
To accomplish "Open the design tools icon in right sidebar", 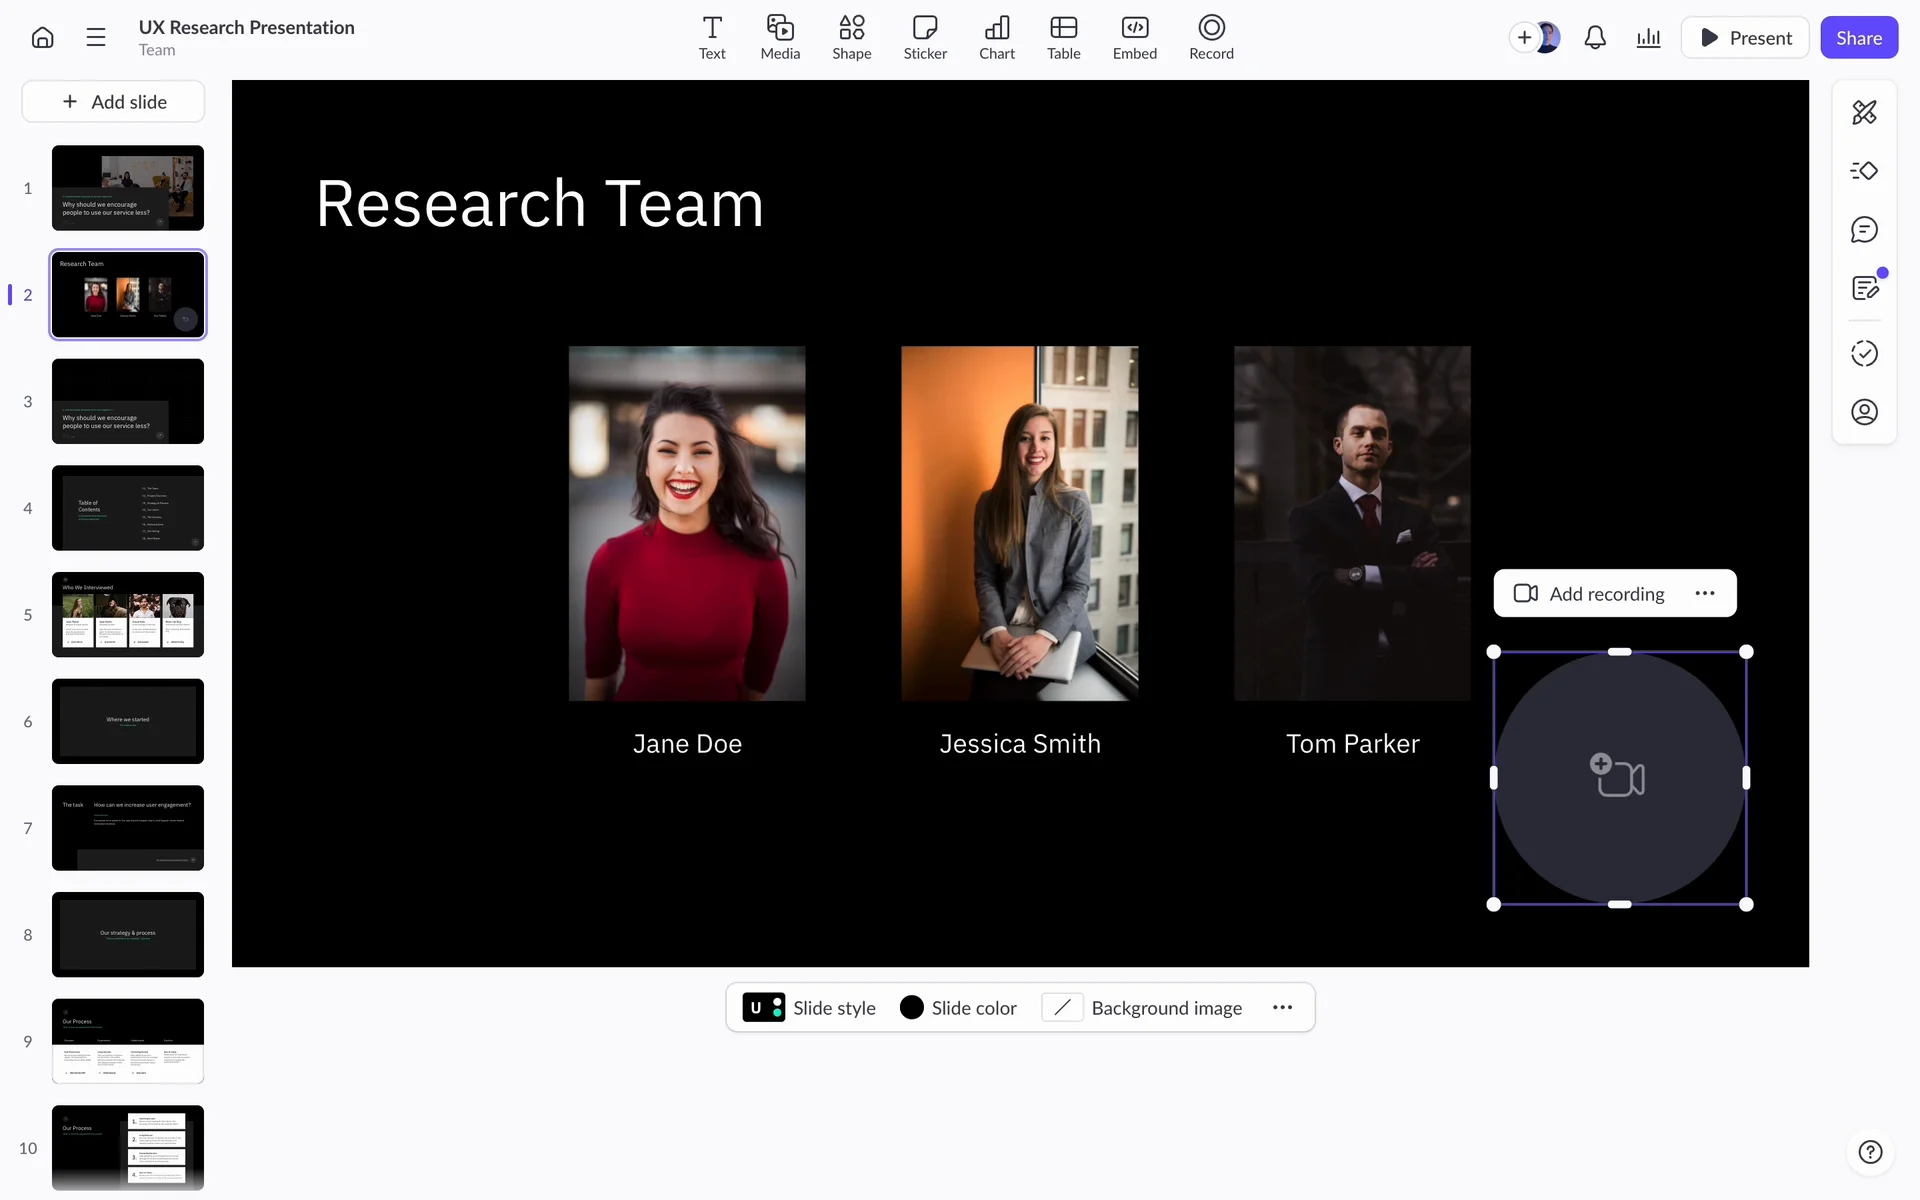I will tap(1864, 112).
